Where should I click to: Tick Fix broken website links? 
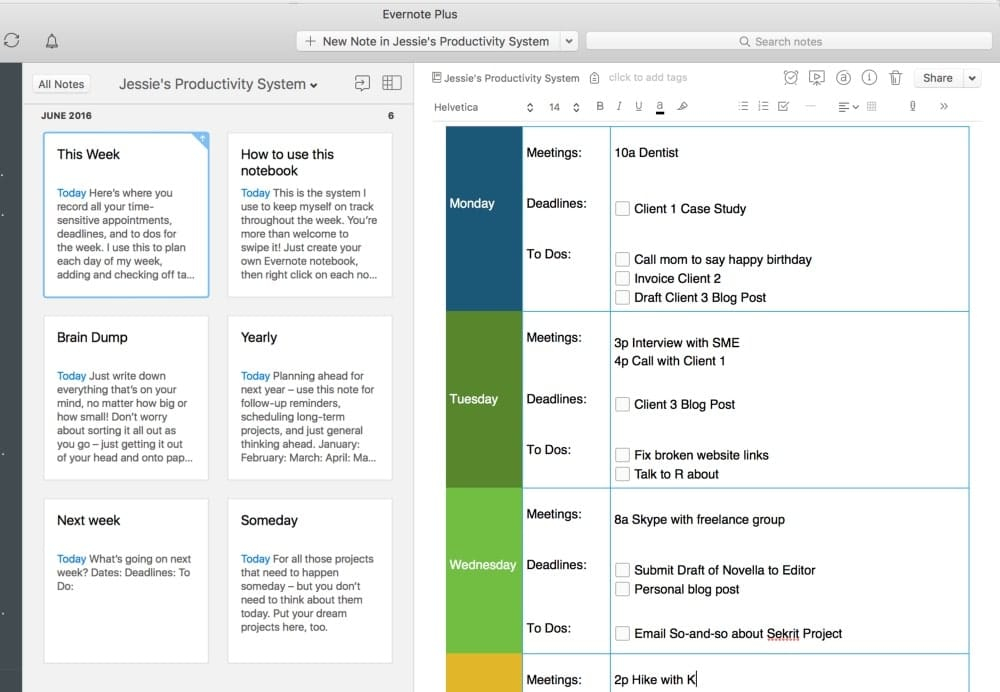pyautogui.click(x=622, y=455)
